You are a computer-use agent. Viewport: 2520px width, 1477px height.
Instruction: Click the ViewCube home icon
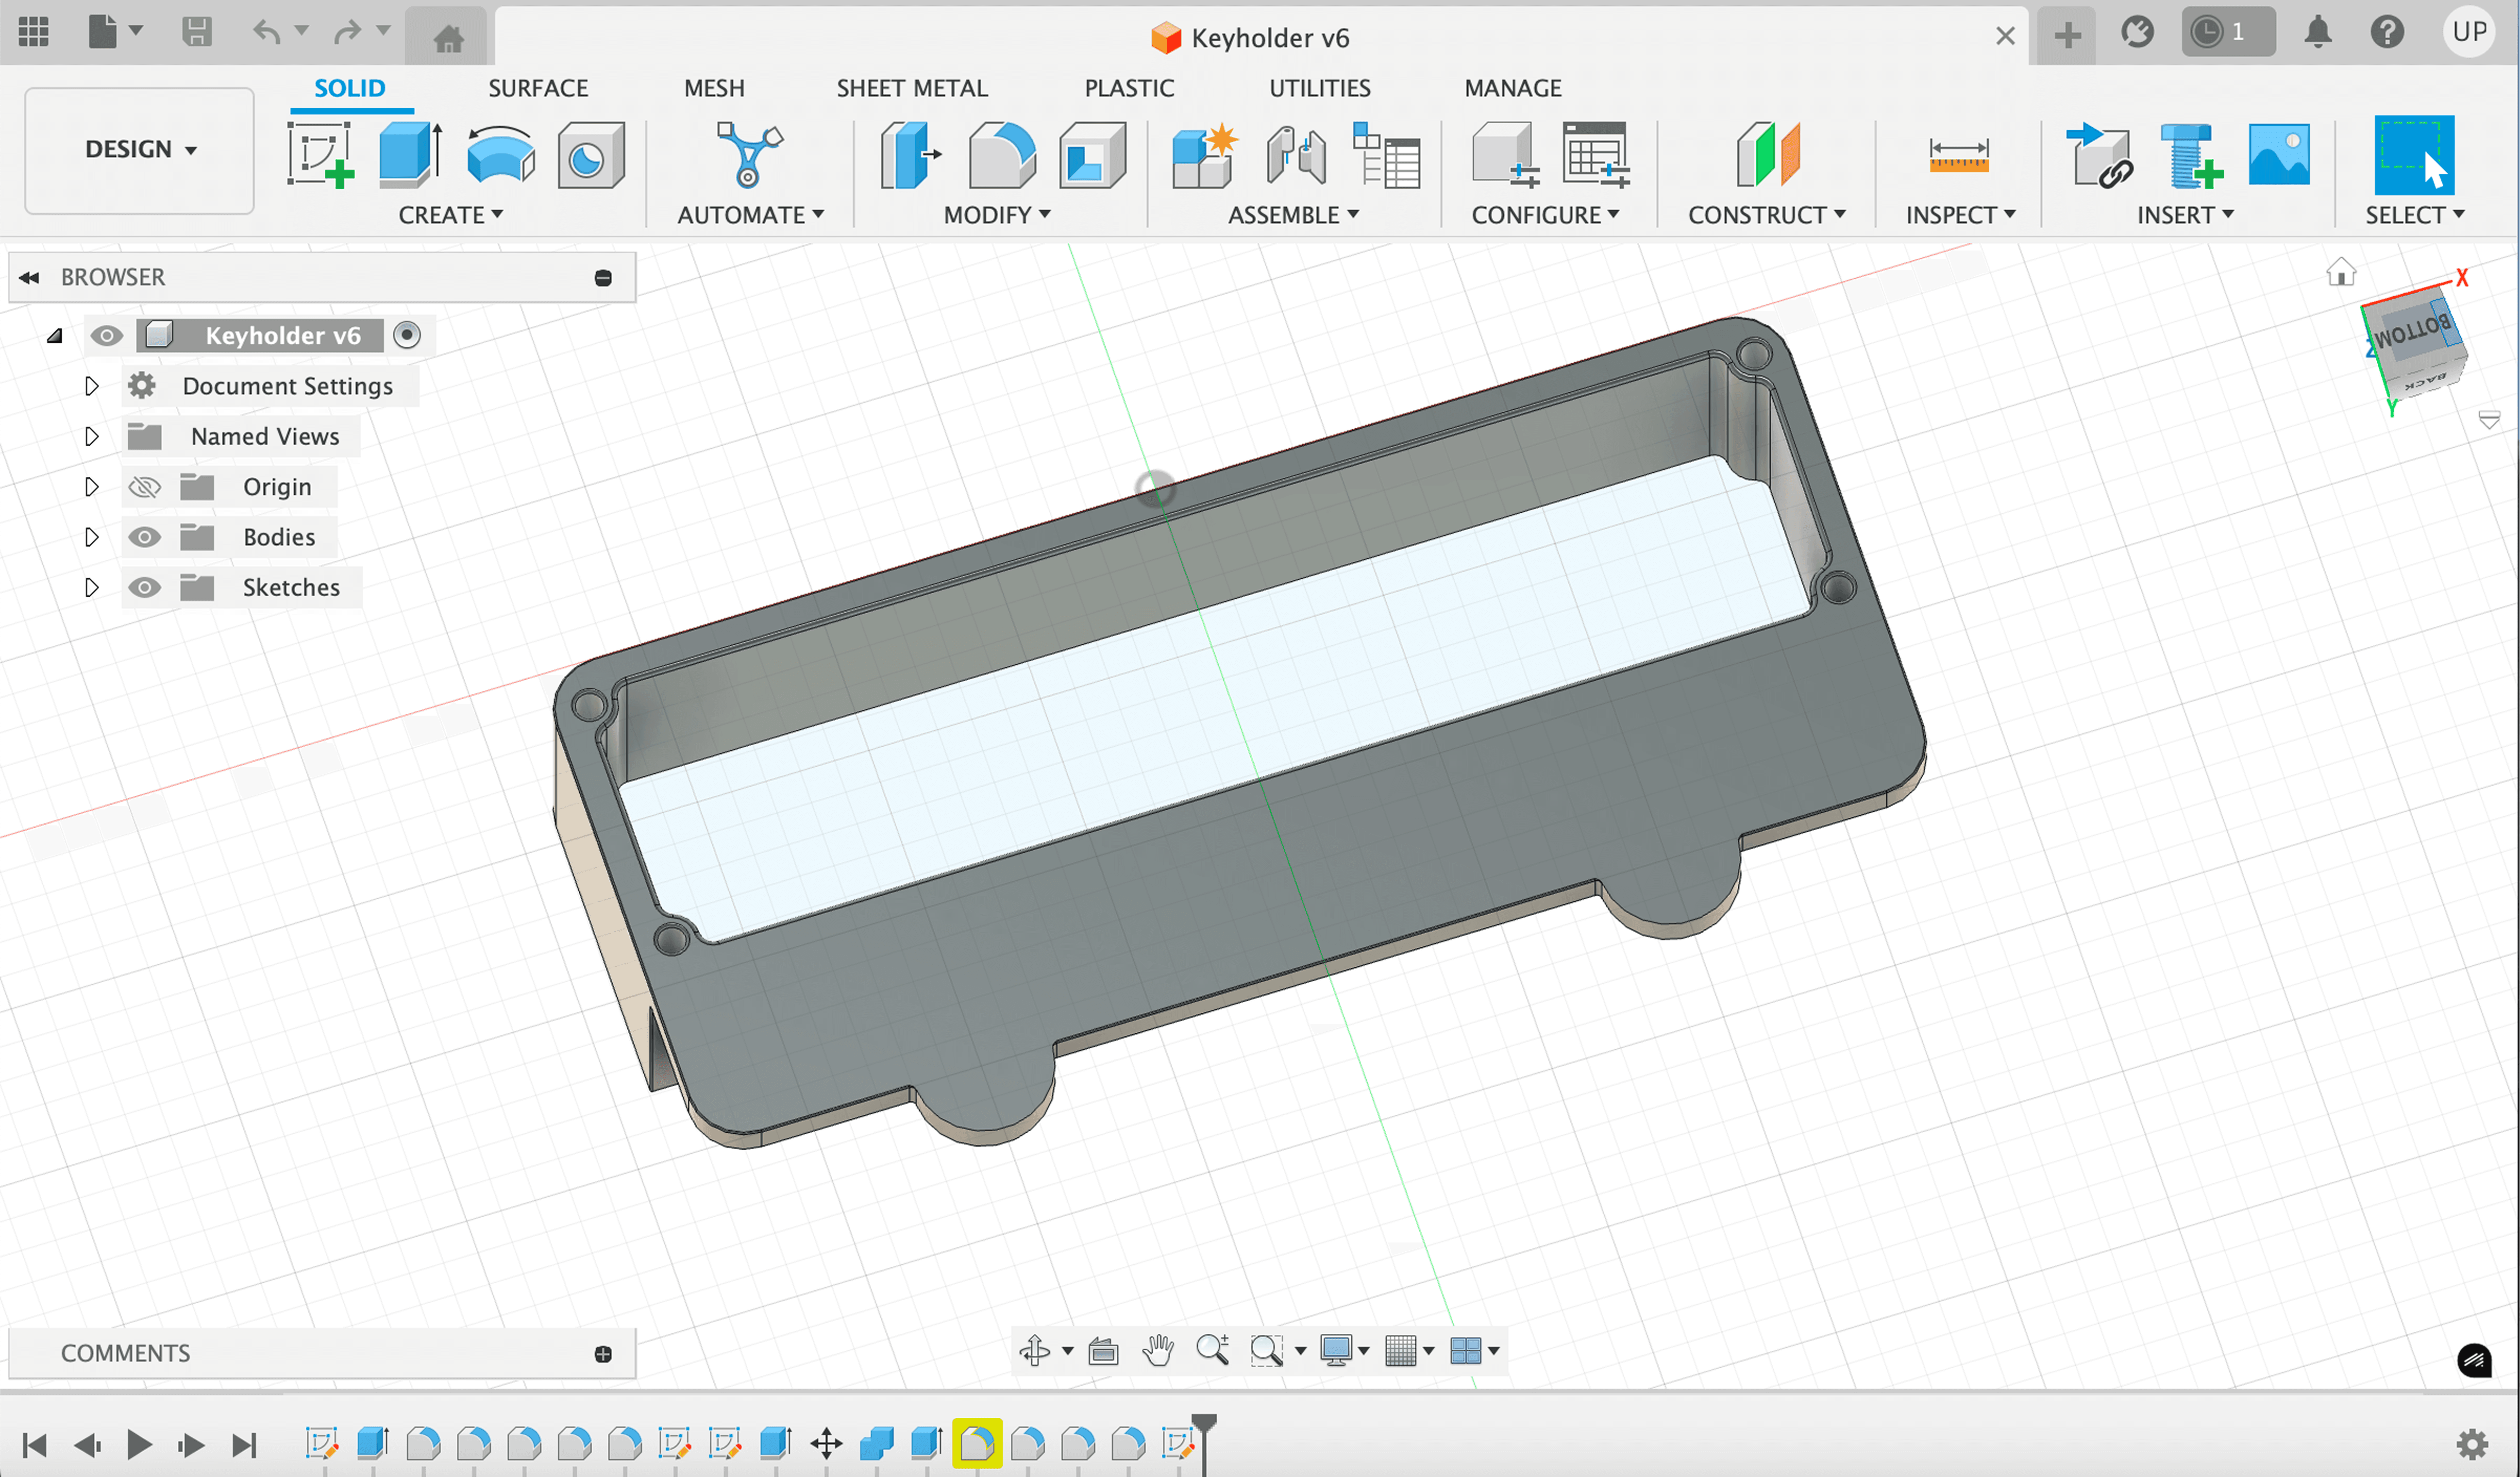coord(2340,272)
